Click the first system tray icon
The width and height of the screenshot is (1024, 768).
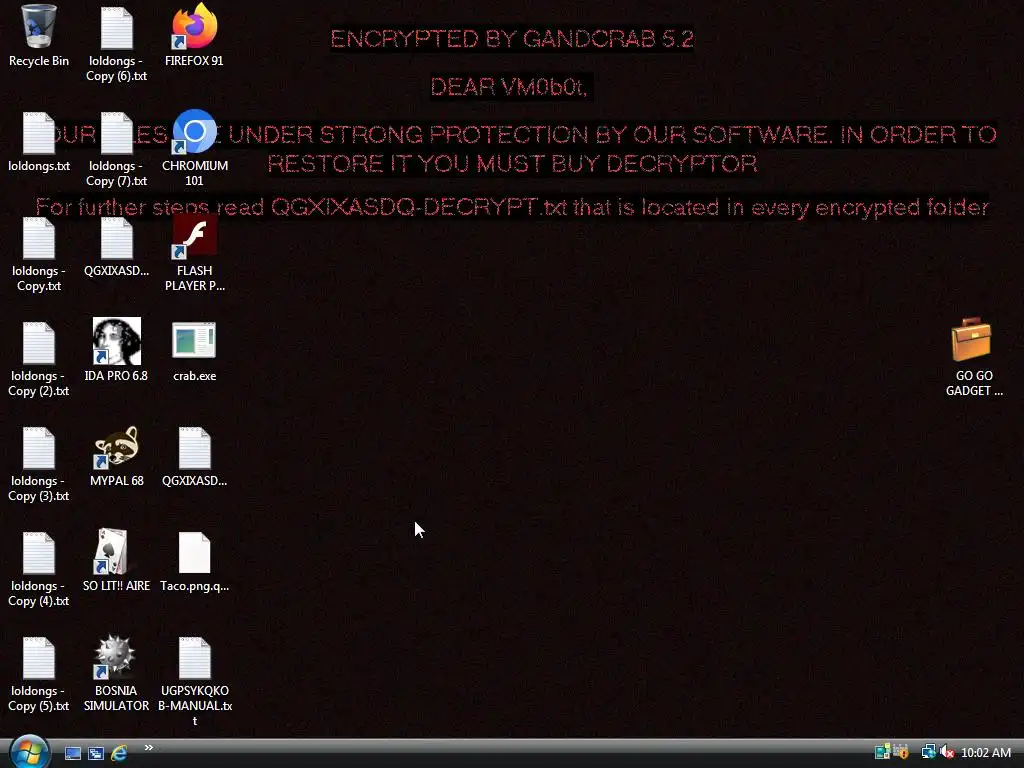click(882, 752)
